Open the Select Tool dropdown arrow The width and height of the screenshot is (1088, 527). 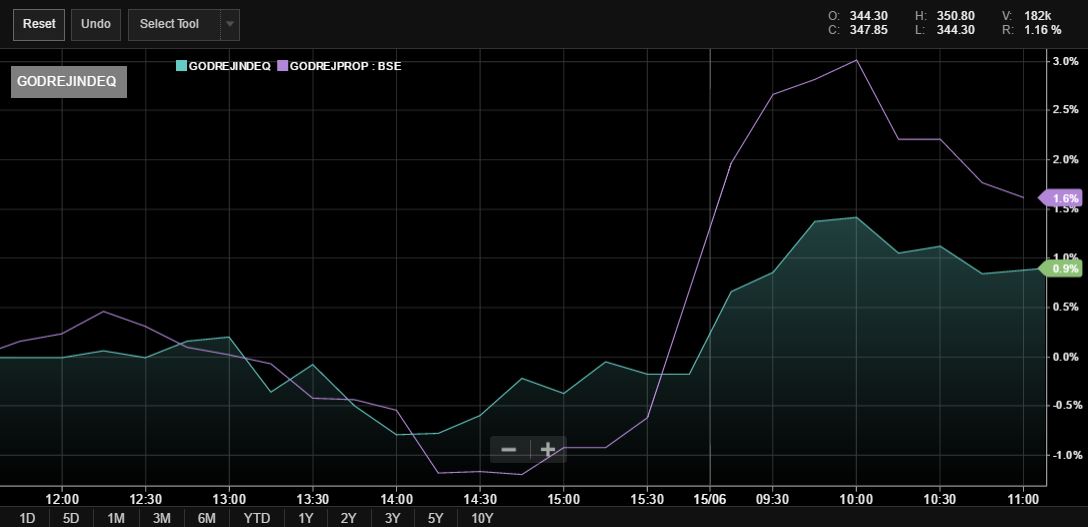pyautogui.click(x=229, y=24)
